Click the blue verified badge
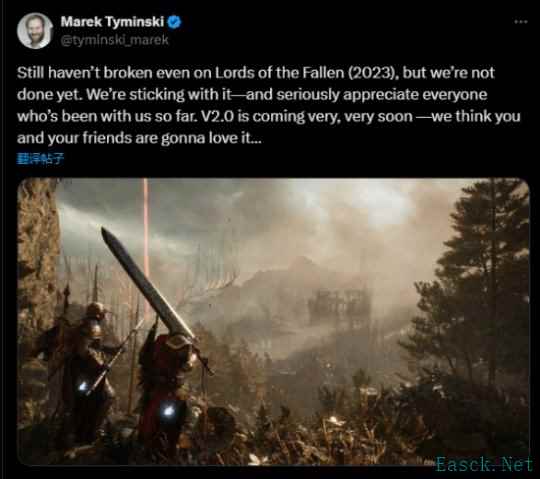This screenshot has width=540, height=479. [174, 22]
